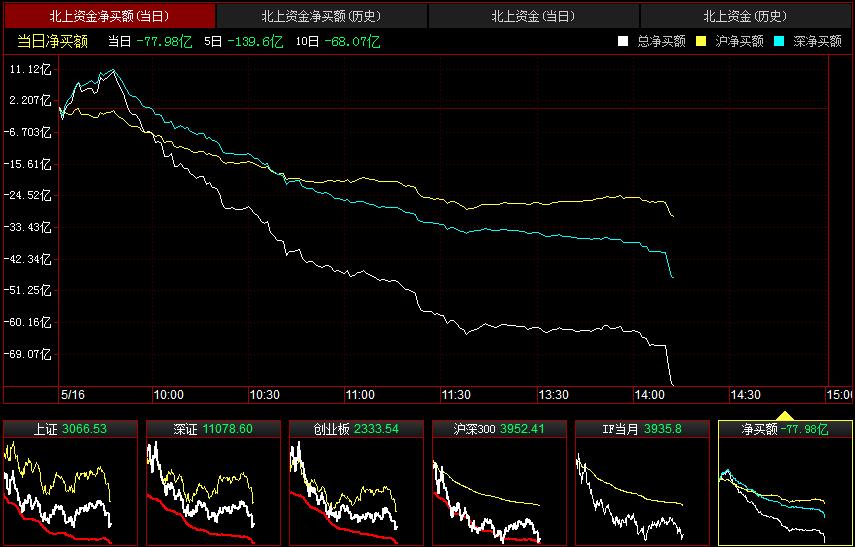
Task: Open the 北上资金(当日) tab
Action: (x=533, y=16)
